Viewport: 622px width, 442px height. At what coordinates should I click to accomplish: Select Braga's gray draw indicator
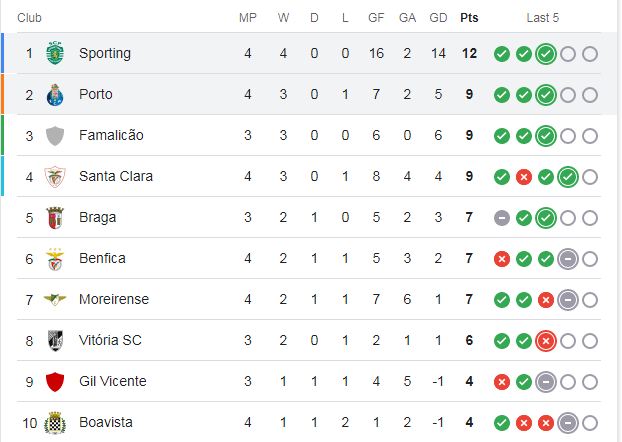point(502,218)
